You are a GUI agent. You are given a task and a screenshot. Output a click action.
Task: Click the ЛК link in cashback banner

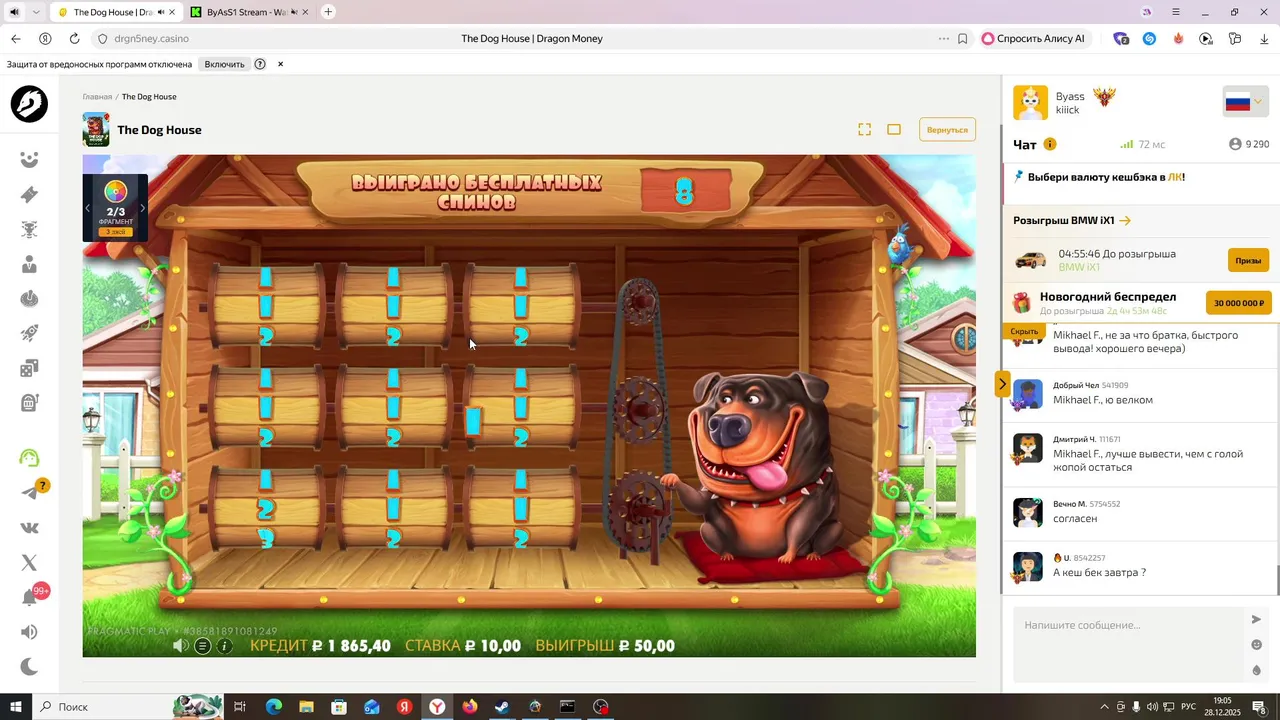(1176, 177)
